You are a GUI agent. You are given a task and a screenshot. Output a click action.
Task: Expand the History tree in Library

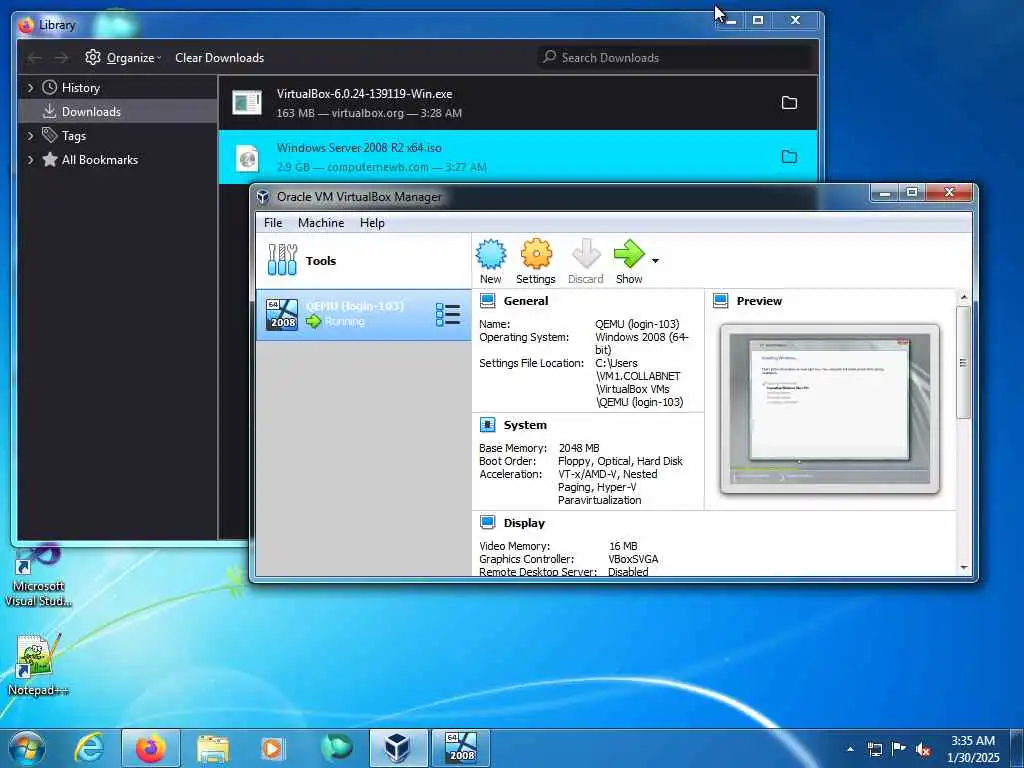coord(30,88)
